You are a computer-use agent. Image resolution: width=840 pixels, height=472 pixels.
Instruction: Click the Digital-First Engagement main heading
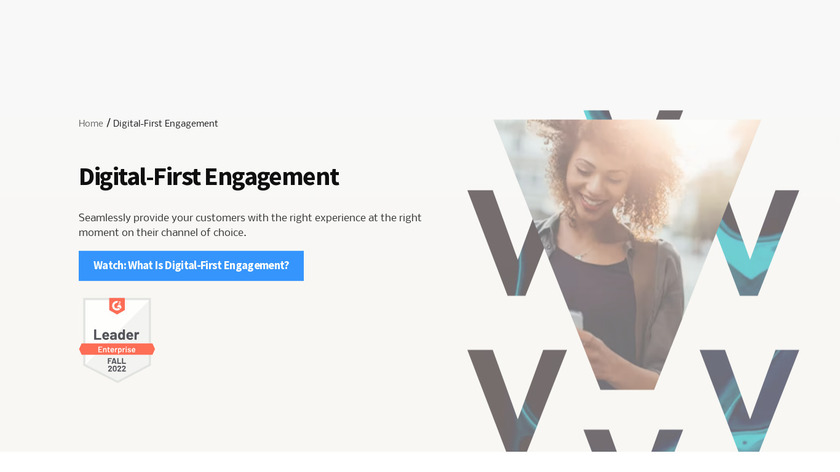[208, 177]
